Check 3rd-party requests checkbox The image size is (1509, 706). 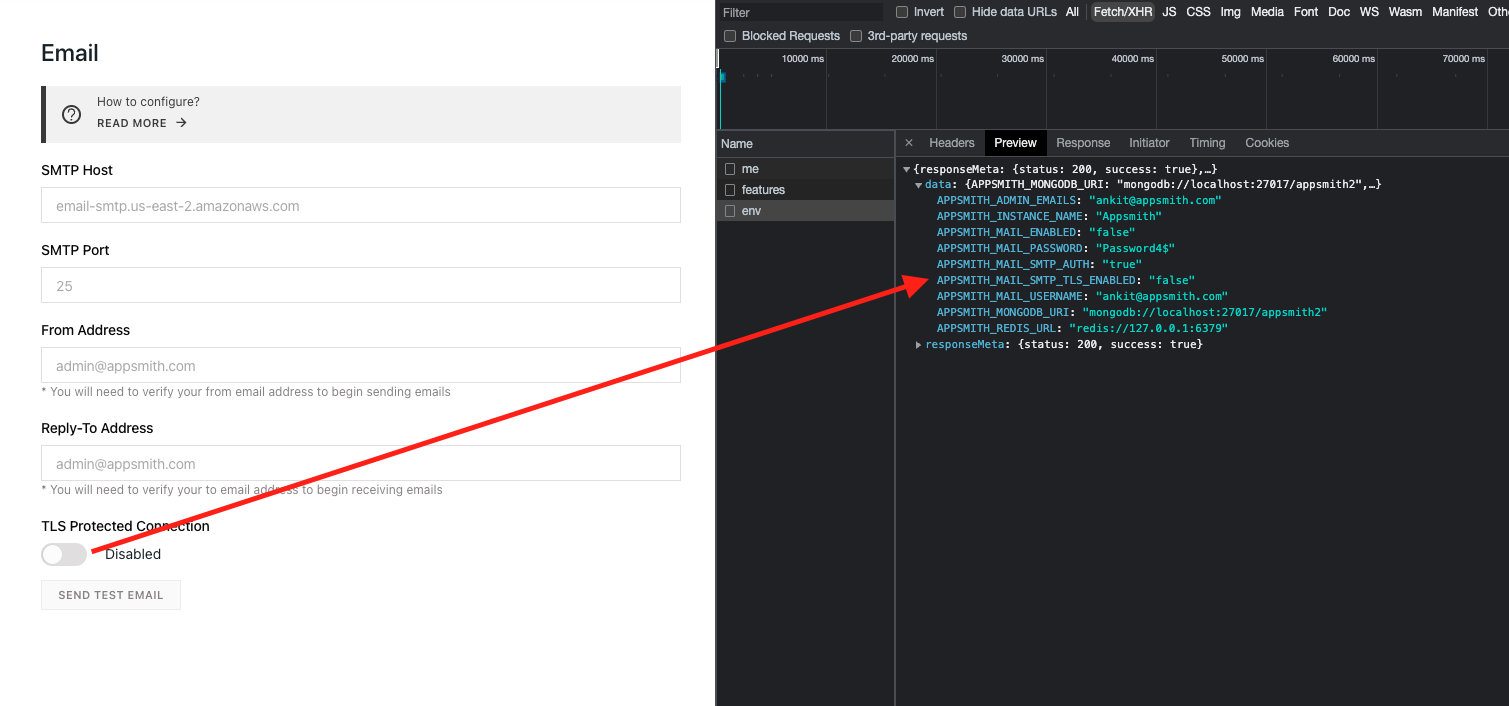pyautogui.click(x=856, y=36)
